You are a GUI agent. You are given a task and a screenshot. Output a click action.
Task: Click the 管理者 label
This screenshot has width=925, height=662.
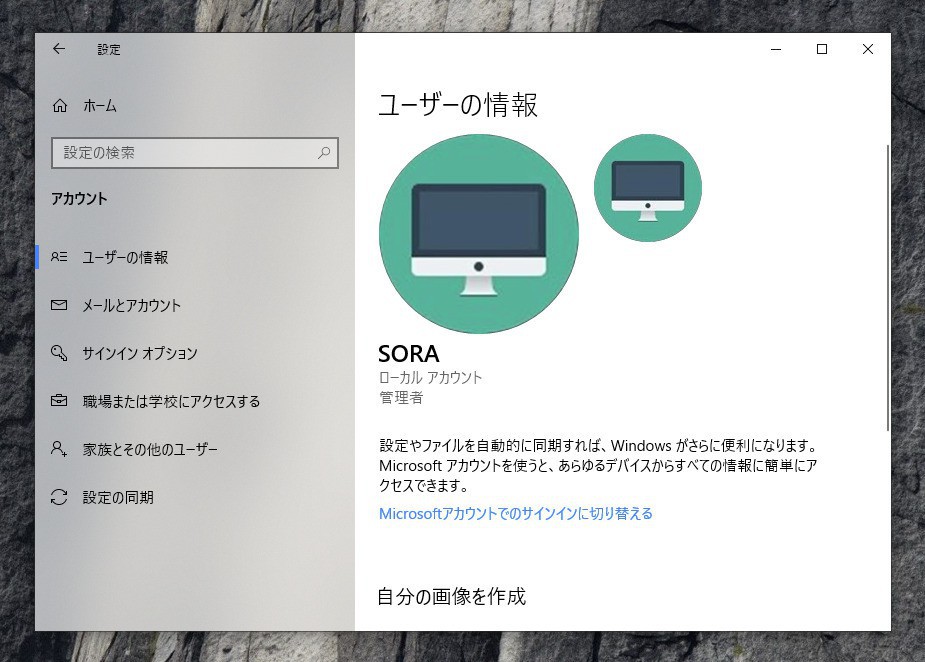click(x=401, y=398)
